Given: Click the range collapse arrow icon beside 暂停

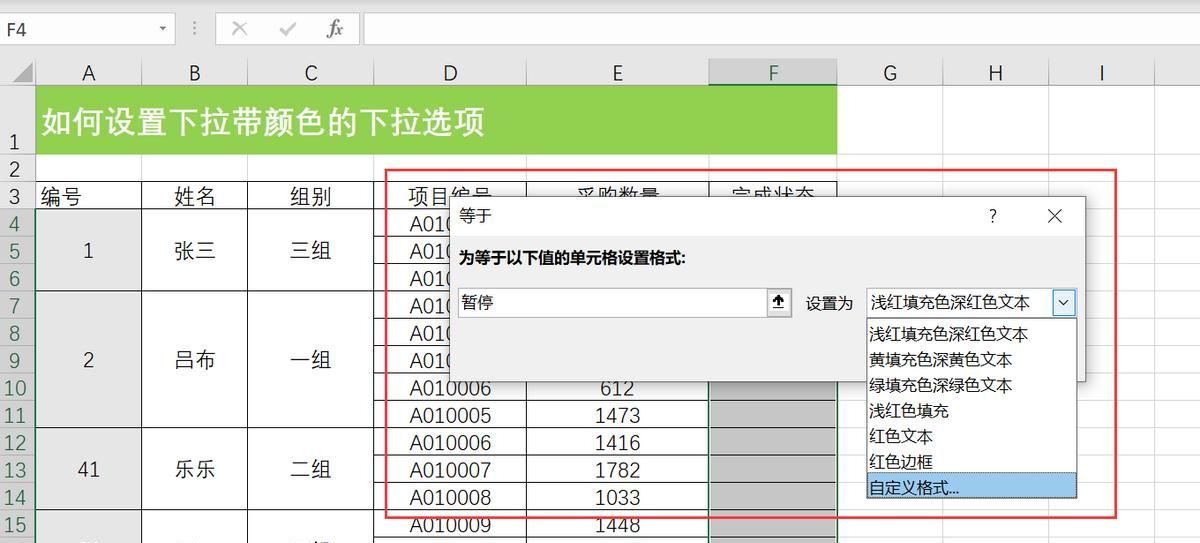Looking at the screenshot, I should pos(780,302).
